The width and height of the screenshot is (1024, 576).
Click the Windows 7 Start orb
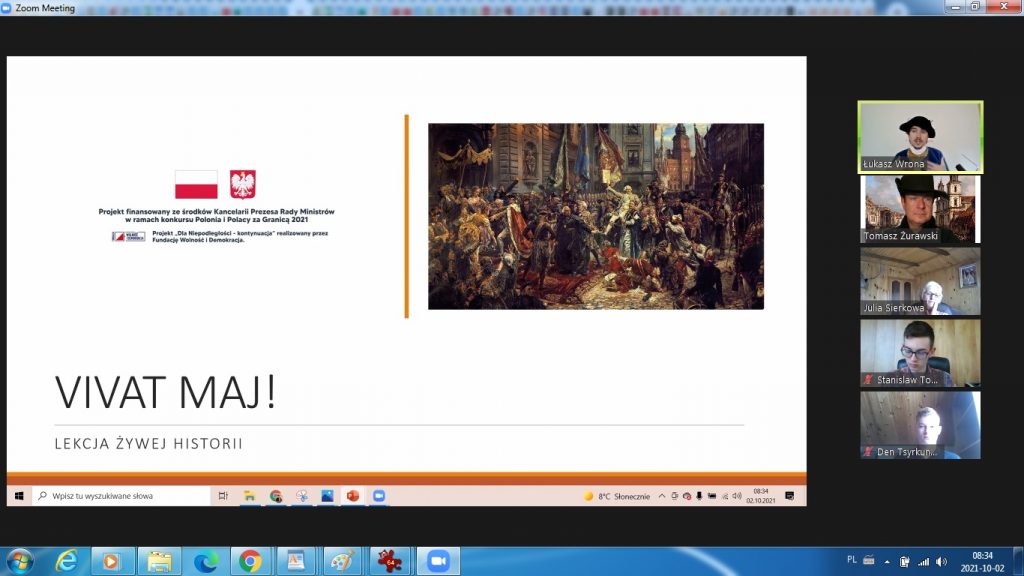[20, 561]
